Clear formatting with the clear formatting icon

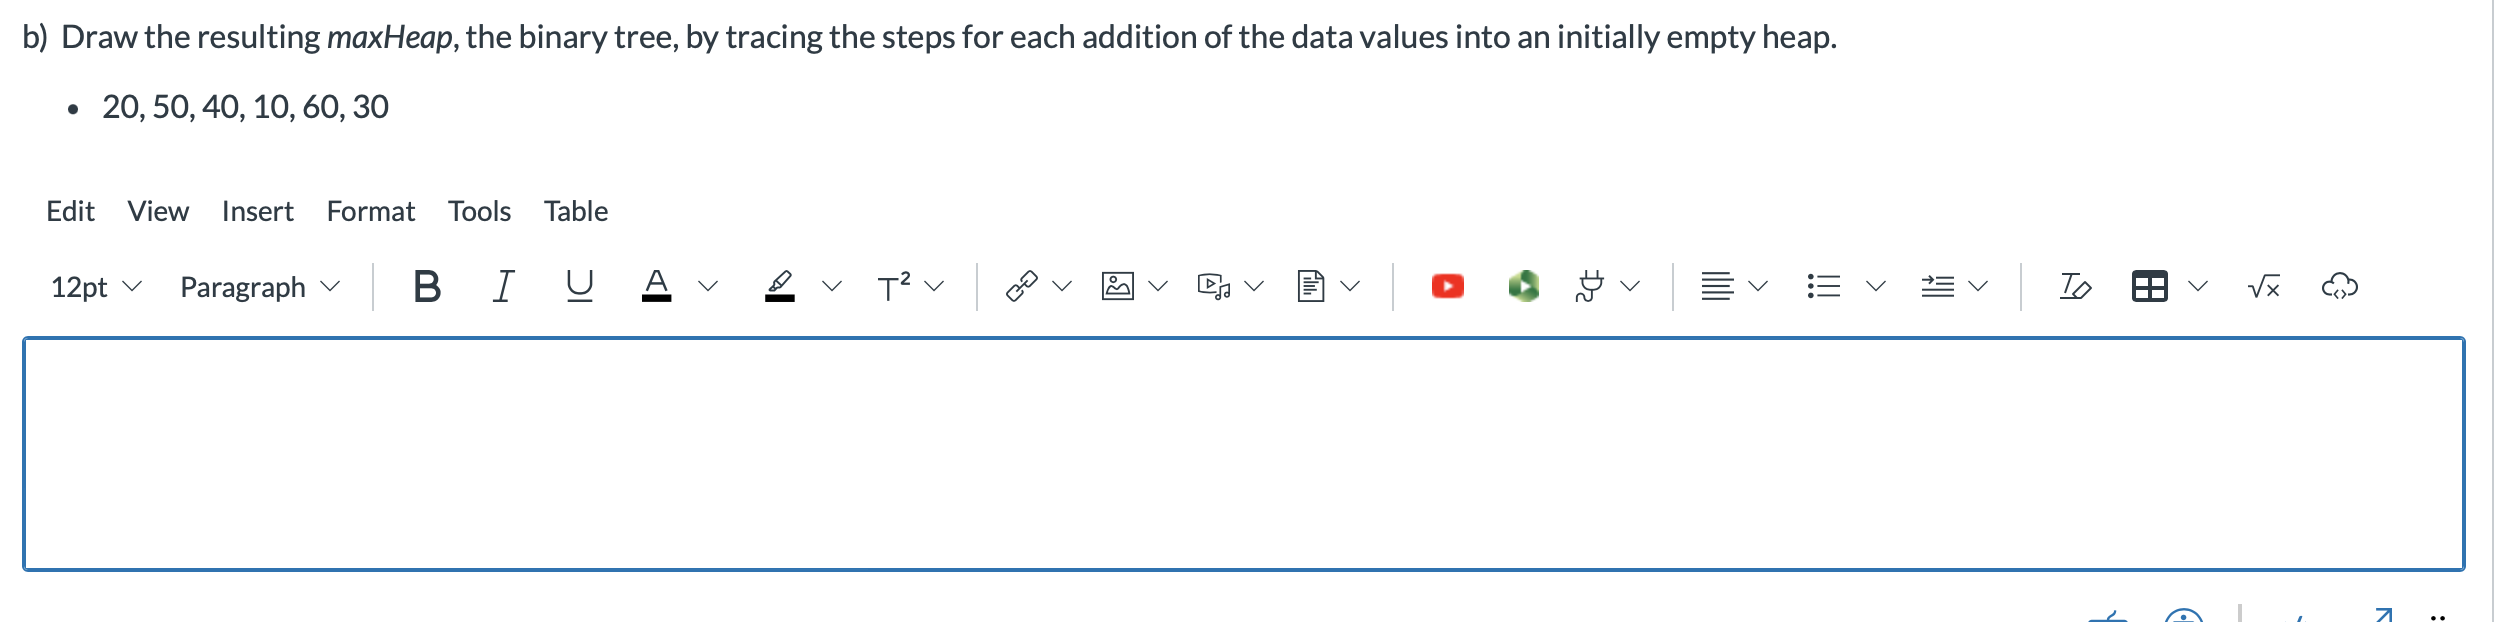pyautogui.click(x=2075, y=286)
